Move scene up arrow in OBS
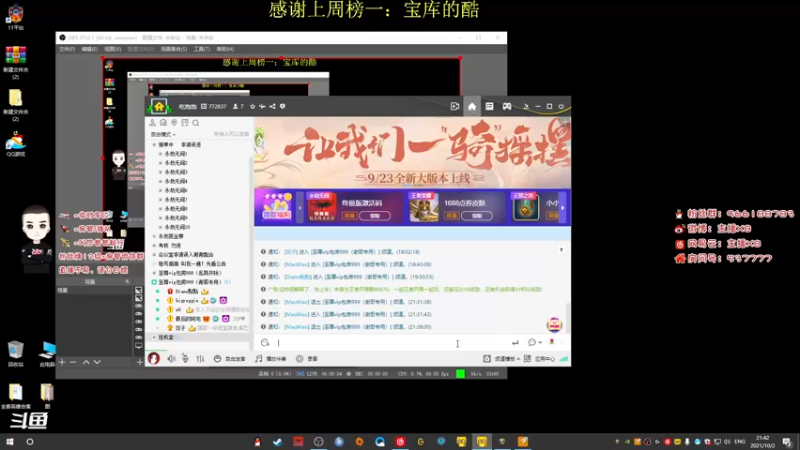800x450 pixels. click(x=86, y=362)
